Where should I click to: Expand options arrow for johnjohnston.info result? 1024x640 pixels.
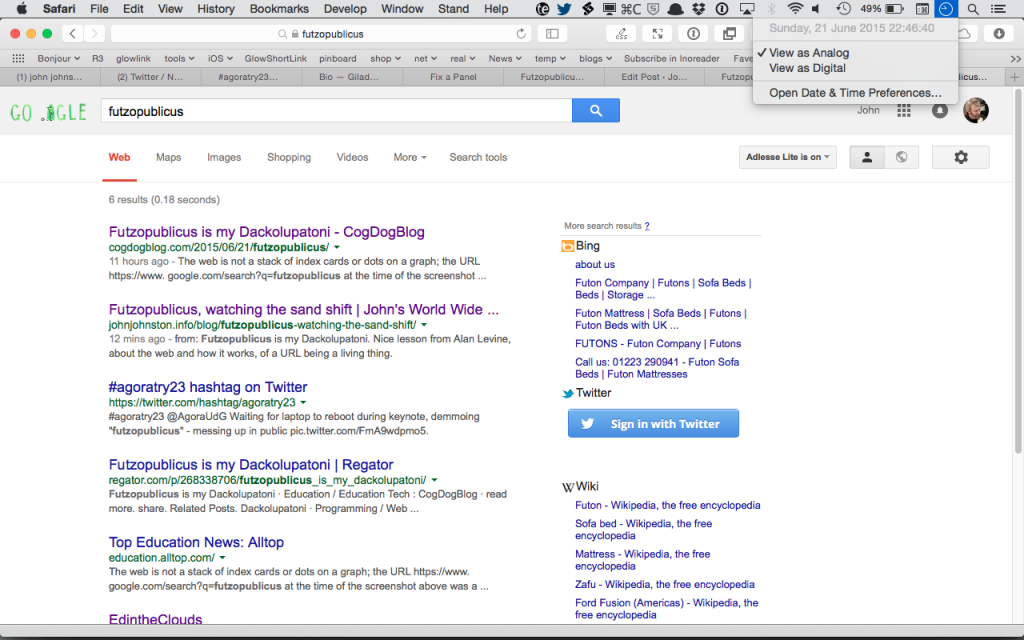pos(424,325)
